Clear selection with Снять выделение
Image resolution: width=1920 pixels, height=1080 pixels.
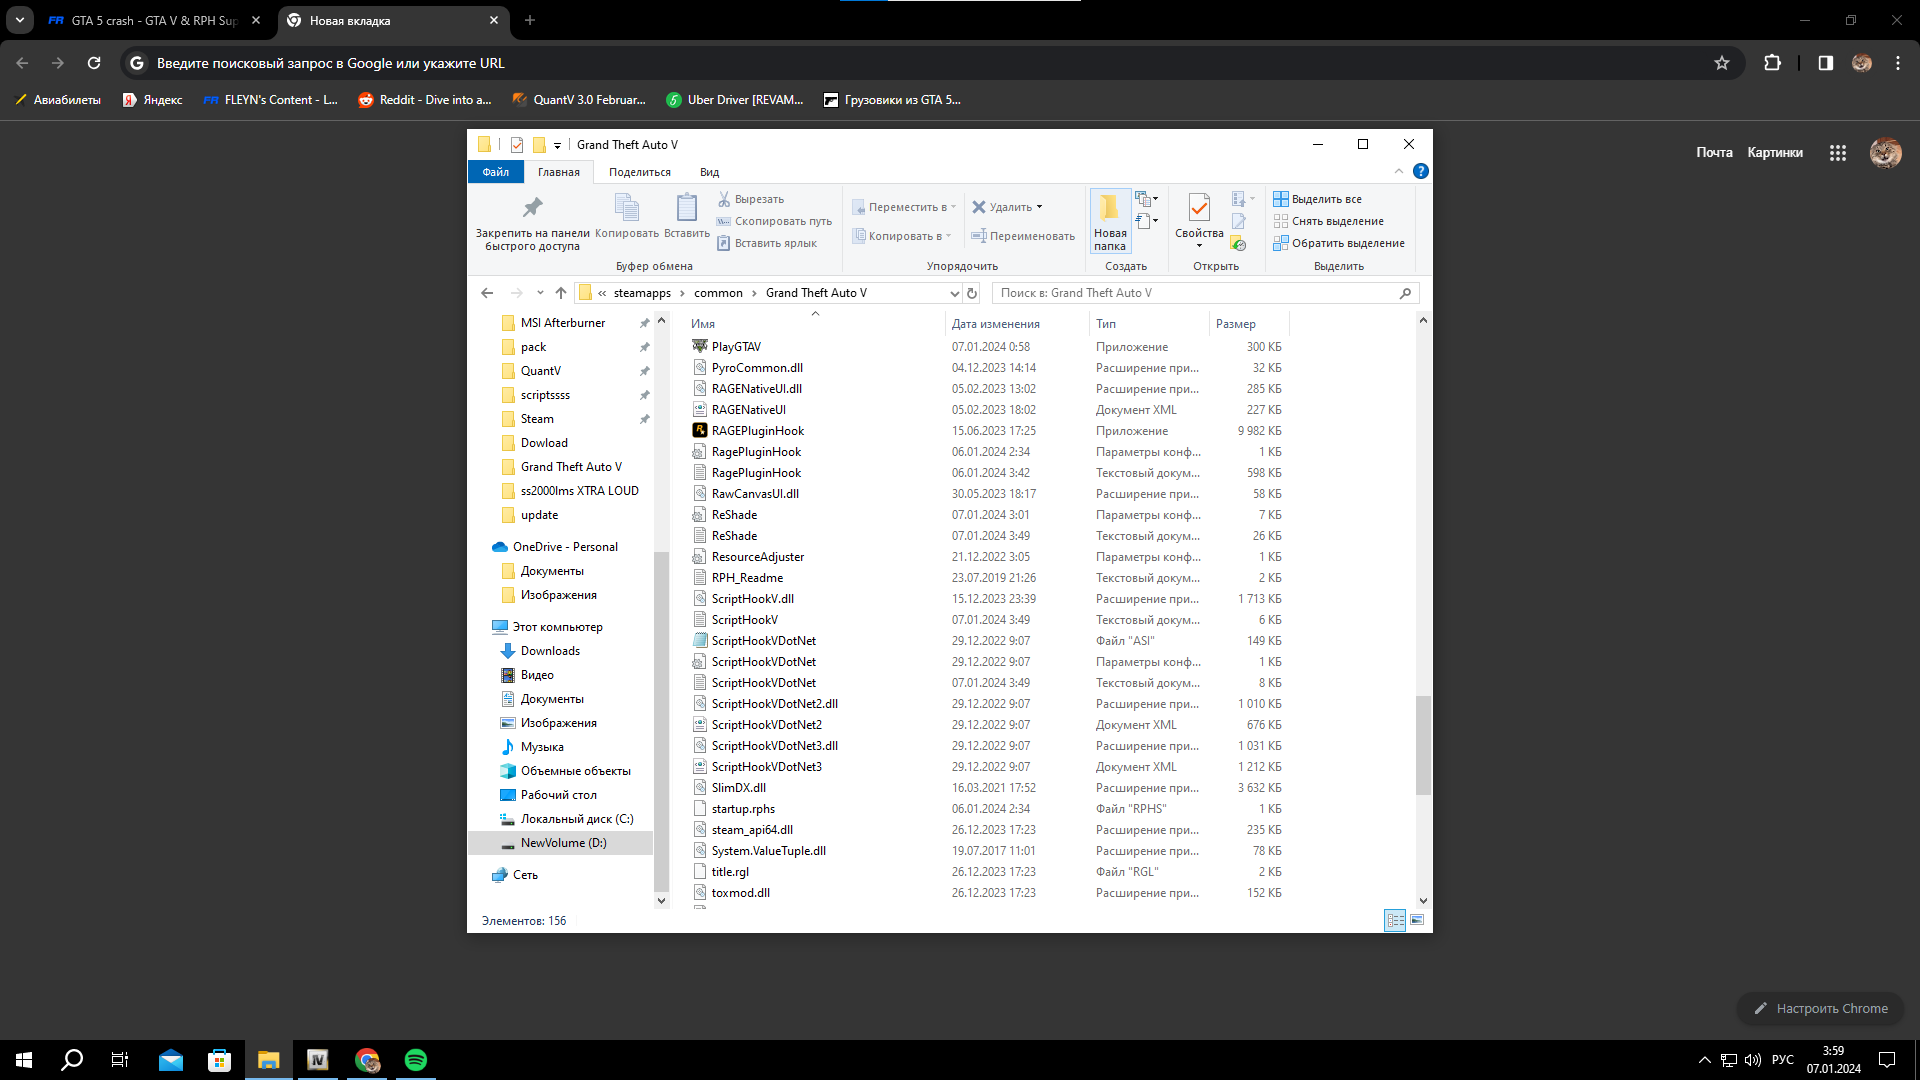point(1336,221)
